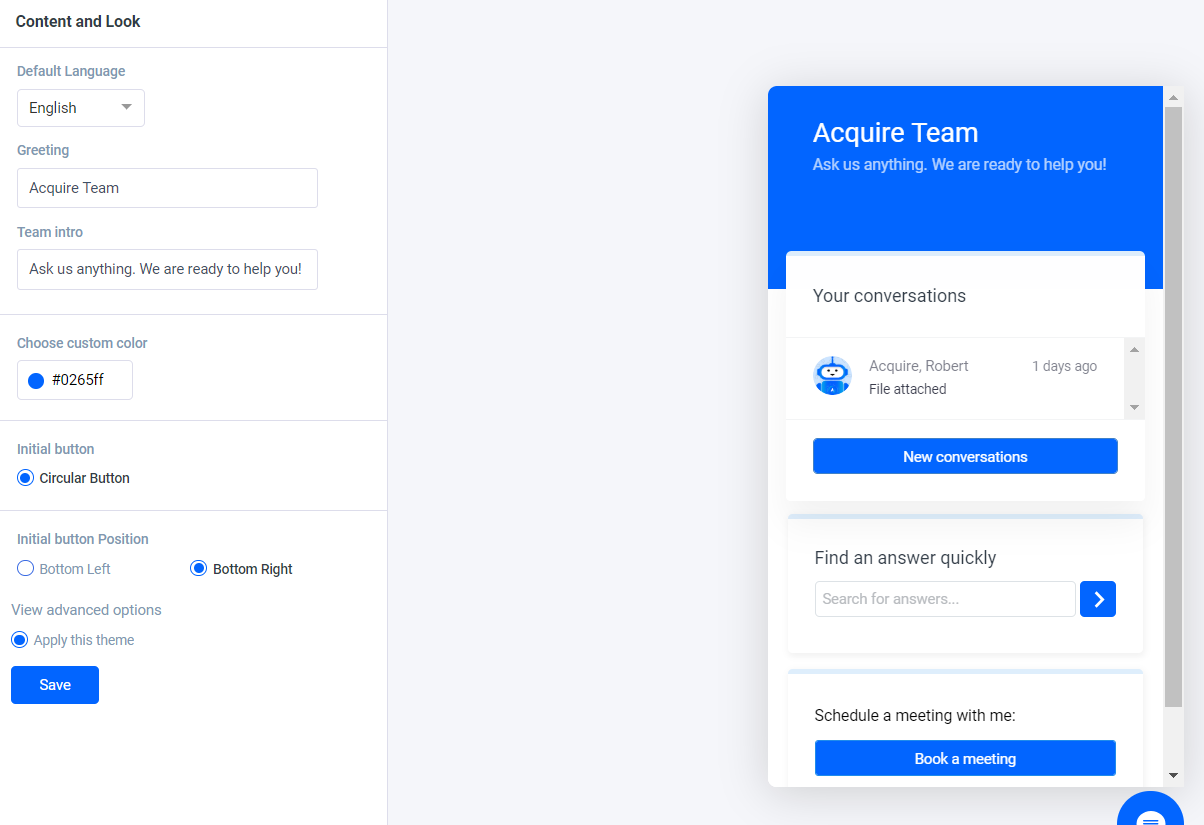Focus the Search for answers field

click(945, 599)
